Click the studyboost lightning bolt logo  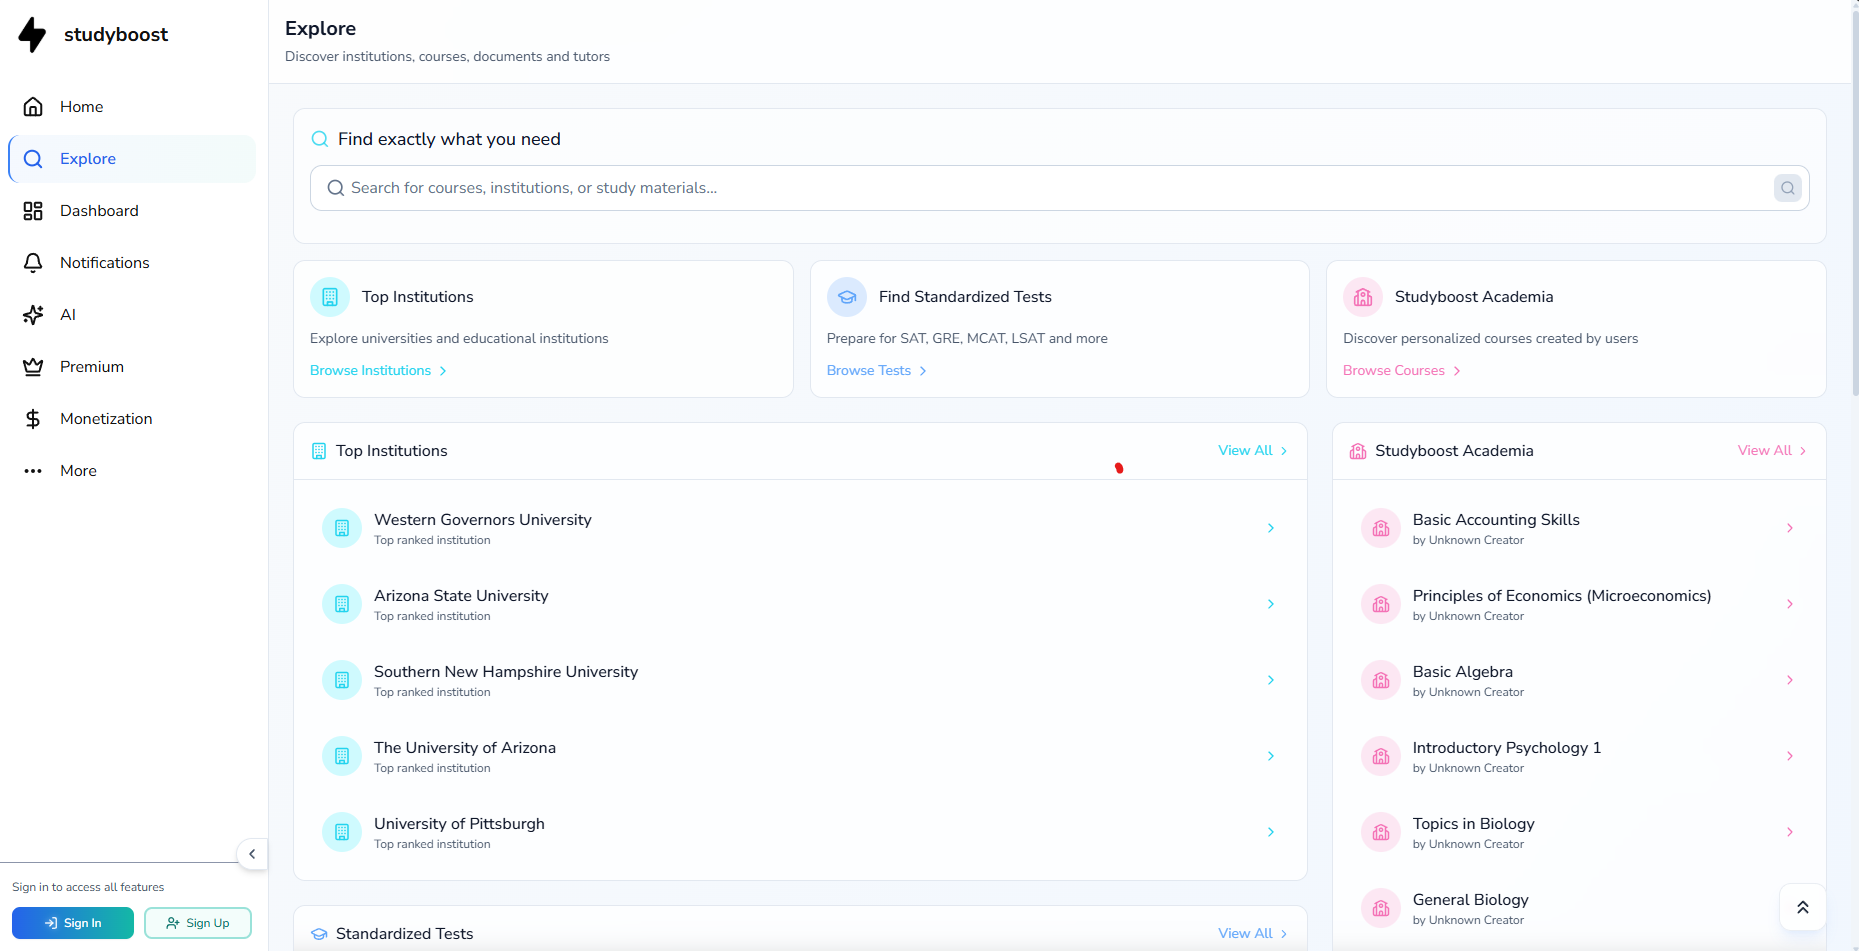(x=33, y=35)
